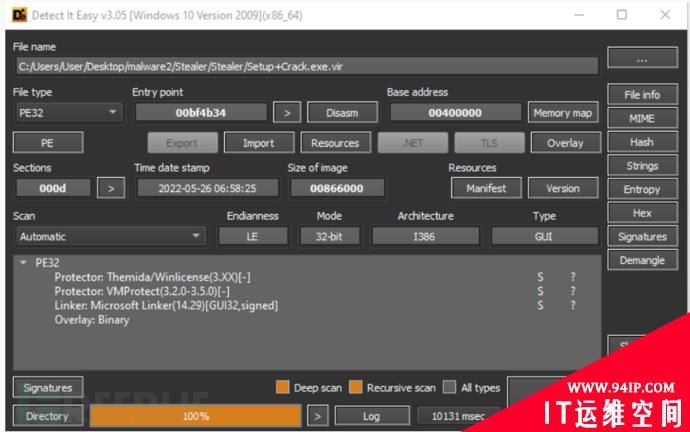690x432 pixels.
Task: Click the S link on the Themida row
Action: click(x=540, y=277)
